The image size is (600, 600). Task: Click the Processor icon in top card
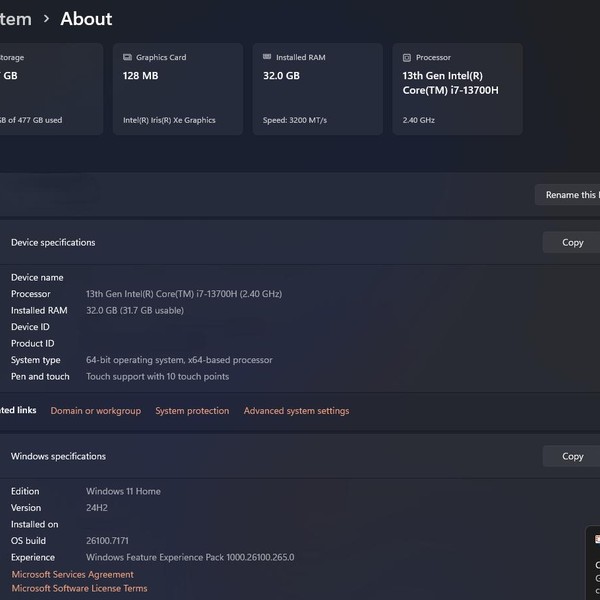point(407,58)
